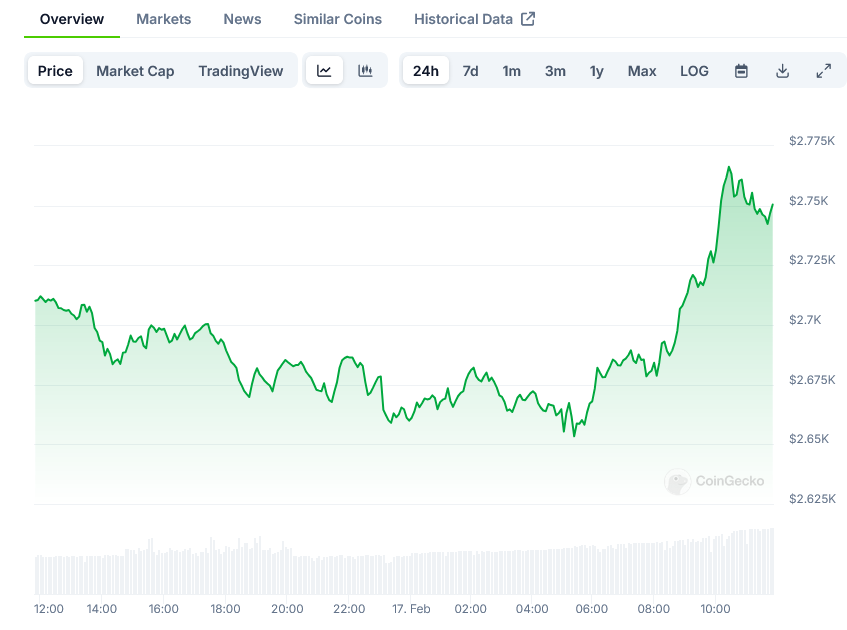Screen dimensions: 847x630
Task: Expand chart to fullscreen icon
Action: click(x=823, y=70)
